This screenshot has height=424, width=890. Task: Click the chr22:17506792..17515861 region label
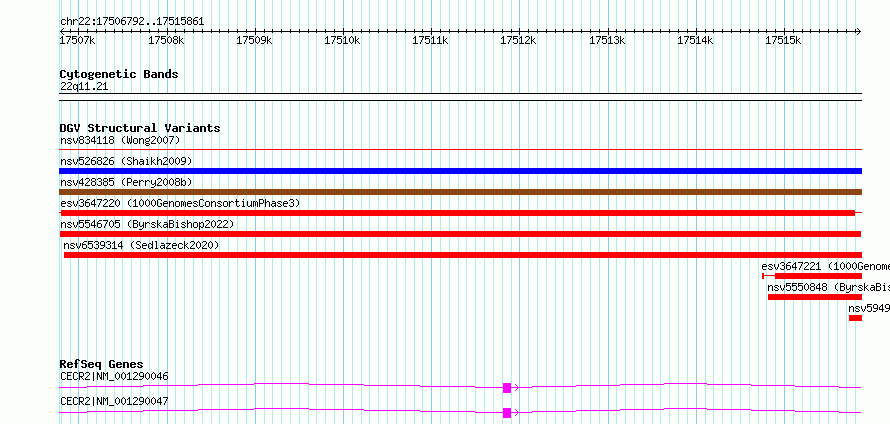[132, 22]
